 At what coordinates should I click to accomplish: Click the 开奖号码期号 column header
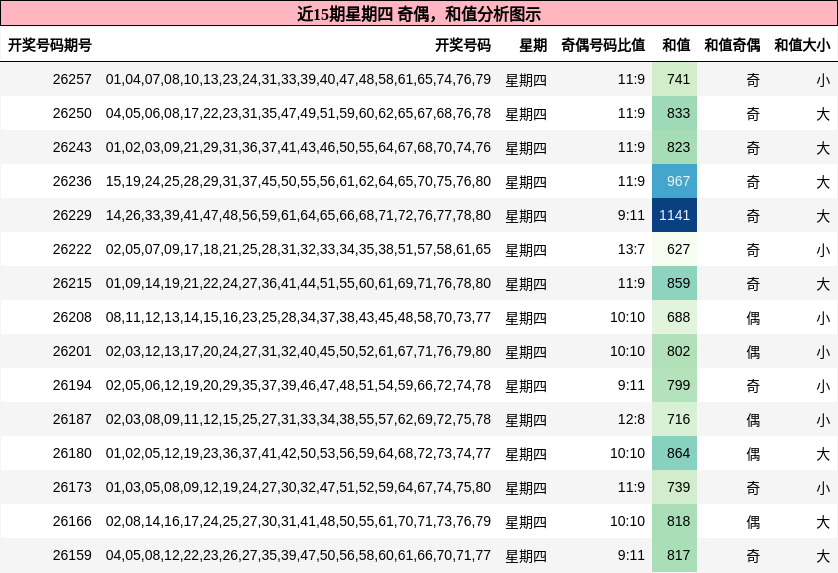pyautogui.click(x=50, y=45)
